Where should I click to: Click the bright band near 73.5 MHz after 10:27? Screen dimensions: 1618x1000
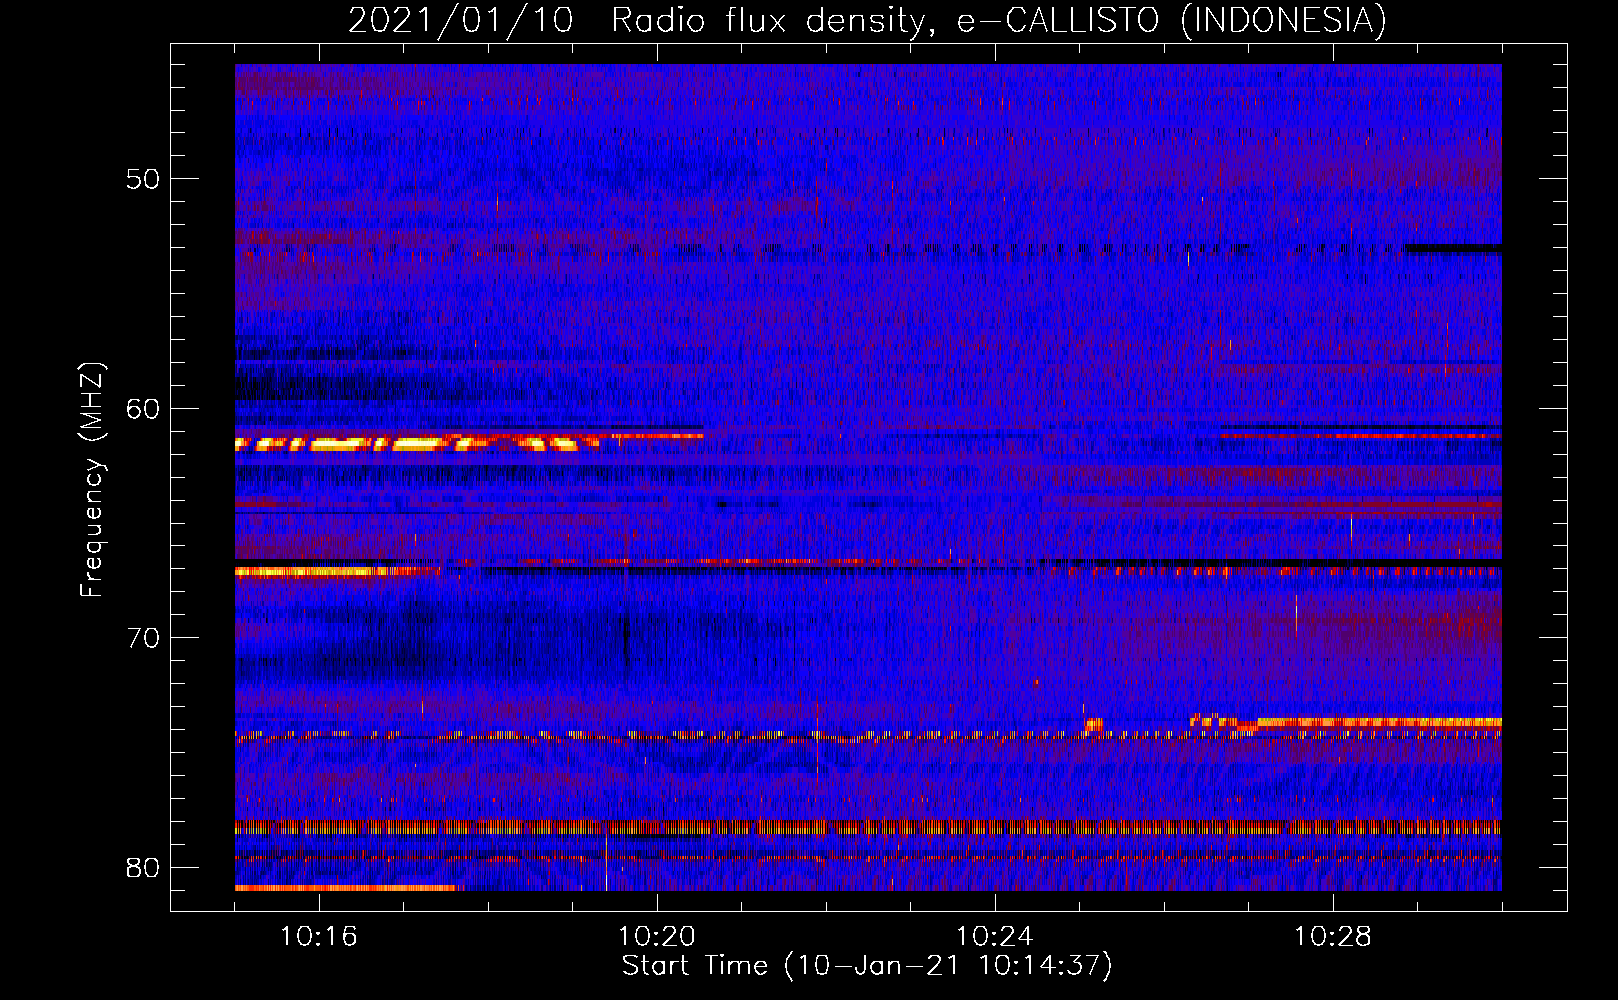point(1378,721)
